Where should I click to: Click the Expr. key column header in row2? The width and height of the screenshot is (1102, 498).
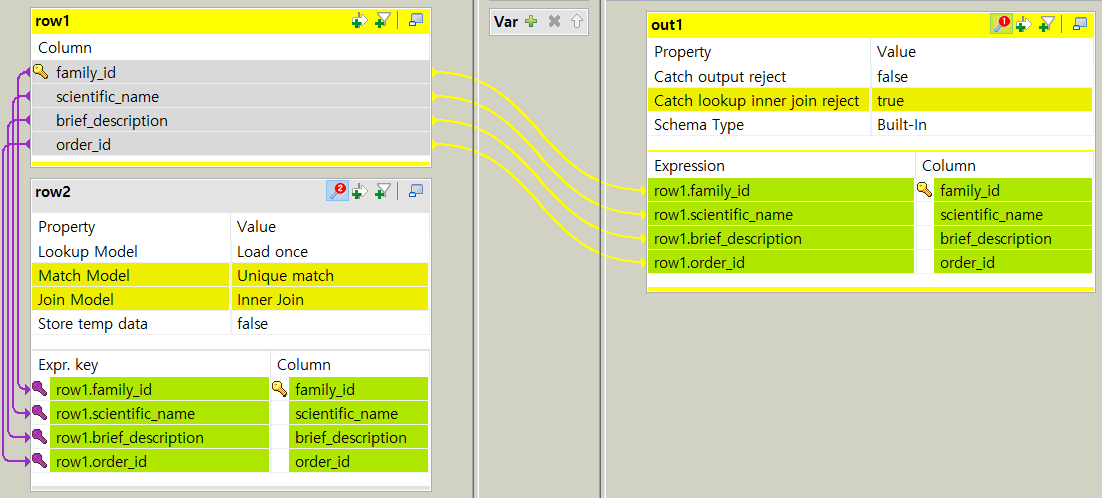[x=68, y=365]
